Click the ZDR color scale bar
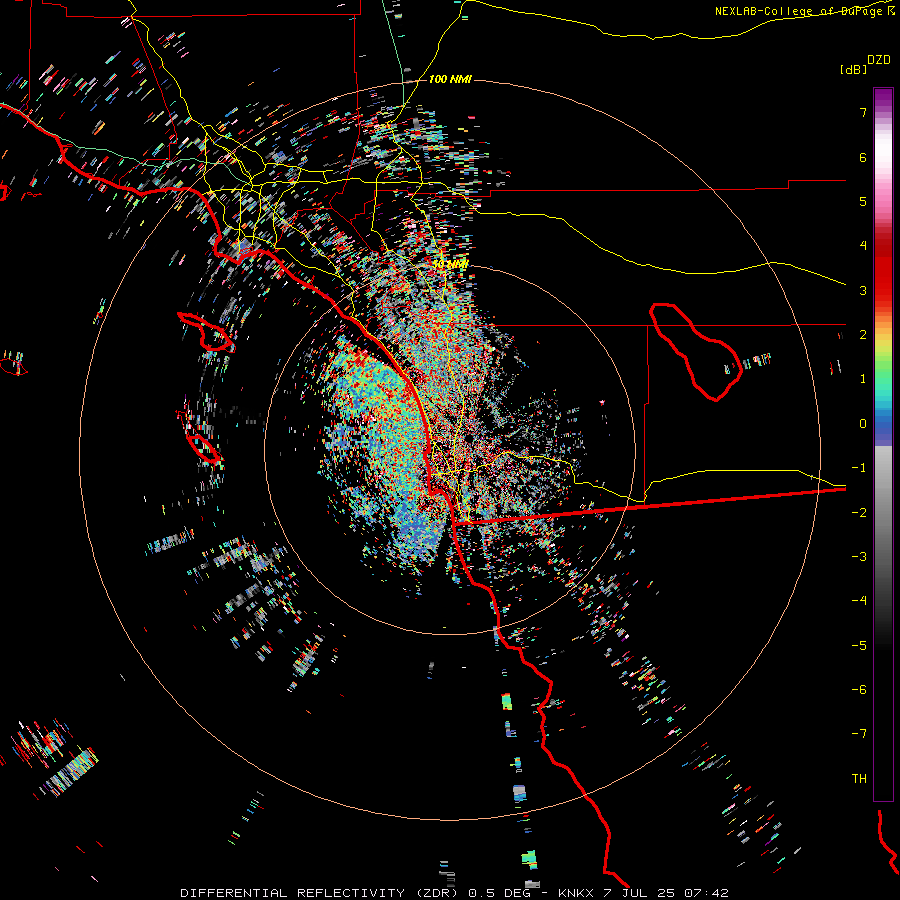 coord(883,444)
